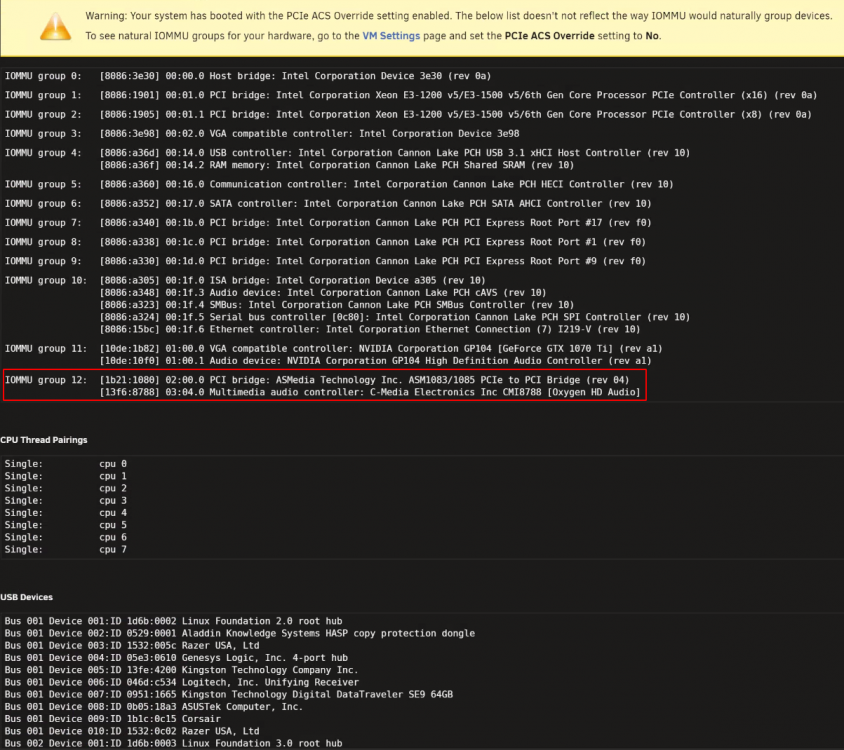Select the IOMMU group 3 VGA compatible controller line
Image resolution: width=844 pixels, height=750 pixels.
[262, 134]
